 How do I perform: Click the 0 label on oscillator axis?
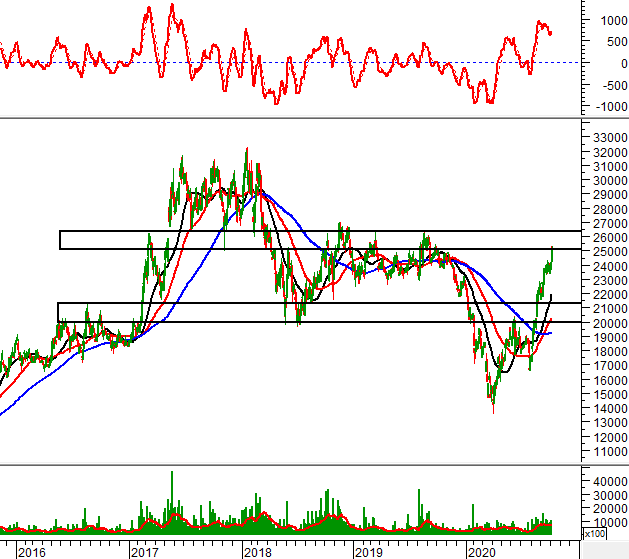624,63
